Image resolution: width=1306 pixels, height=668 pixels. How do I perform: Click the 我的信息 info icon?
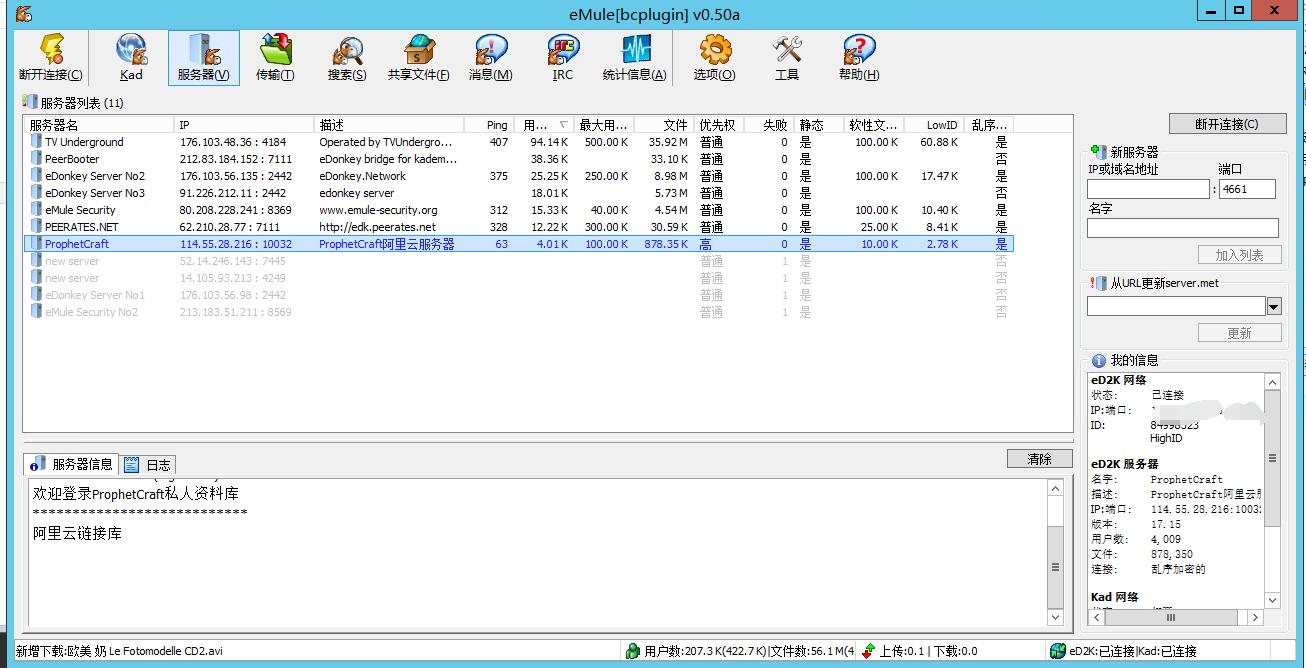1098,360
